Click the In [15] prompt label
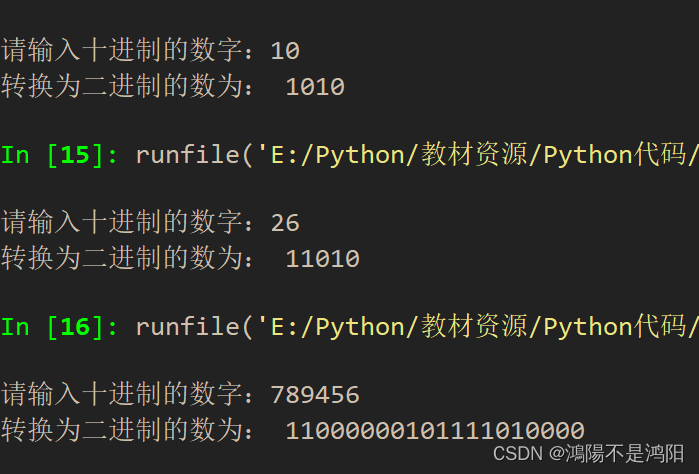The height and width of the screenshot is (474, 699). tap(59, 155)
